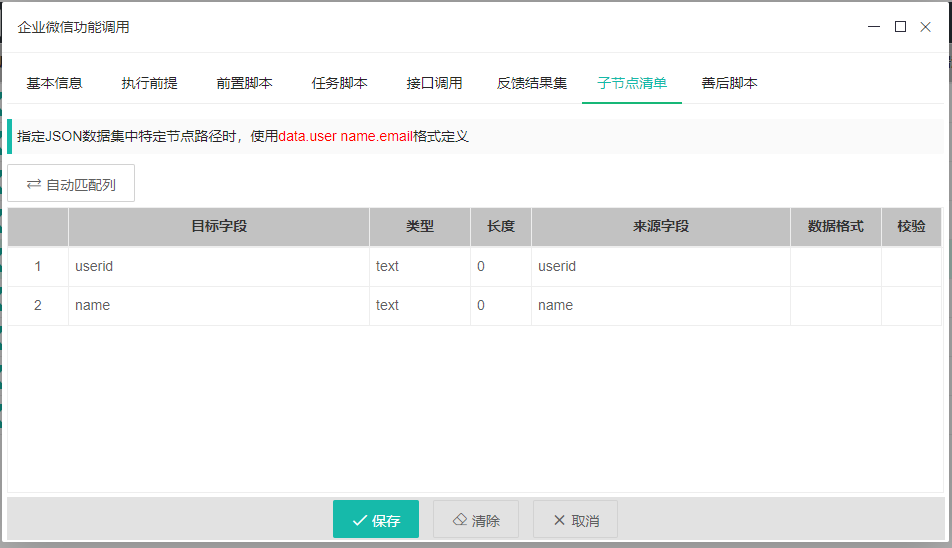Click the text type cell of userid row
This screenshot has height=548, width=952.
[x=420, y=266]
